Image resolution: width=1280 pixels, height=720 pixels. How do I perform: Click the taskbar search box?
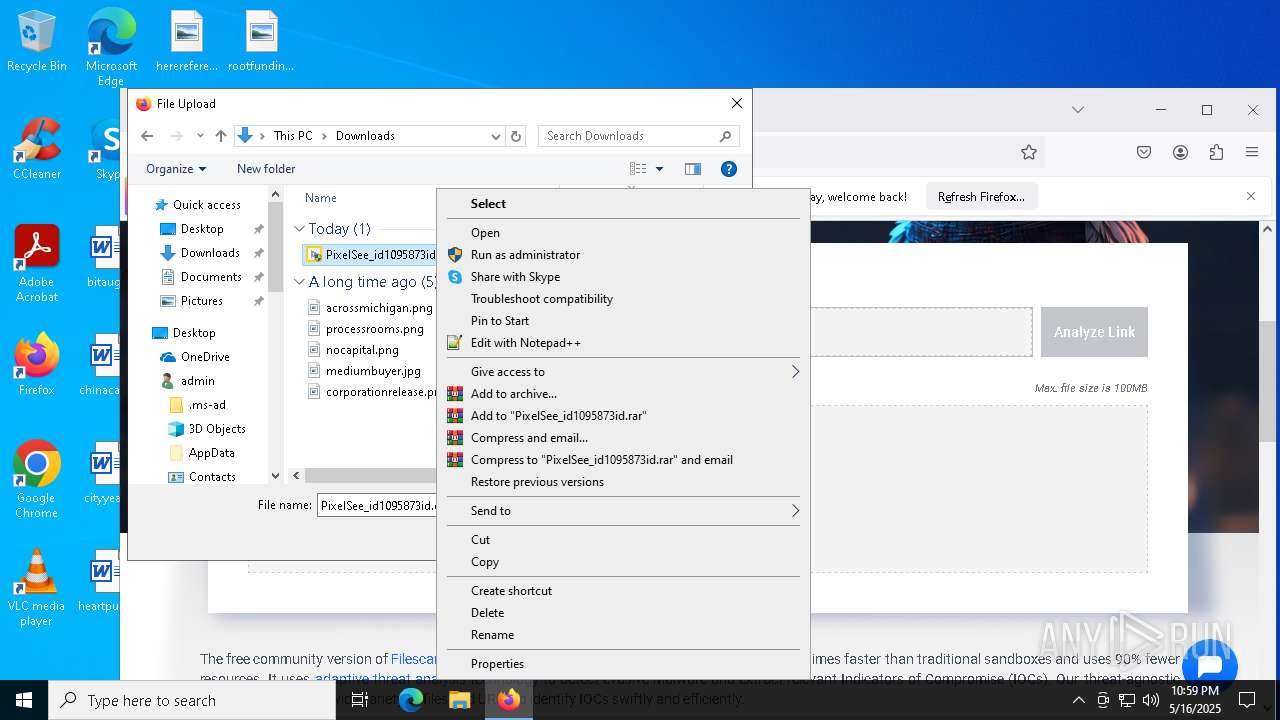tap(192, 700)
